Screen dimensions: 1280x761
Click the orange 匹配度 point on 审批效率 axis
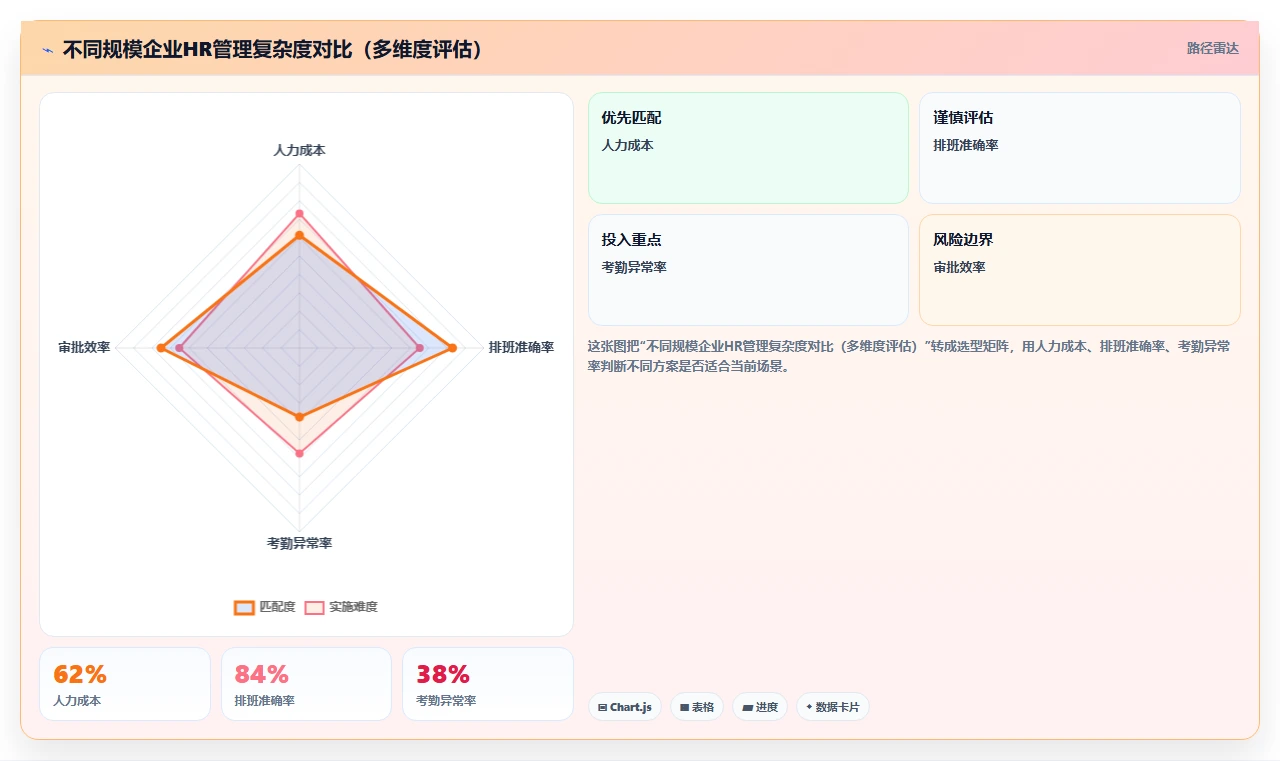click(x=161, y=348)
